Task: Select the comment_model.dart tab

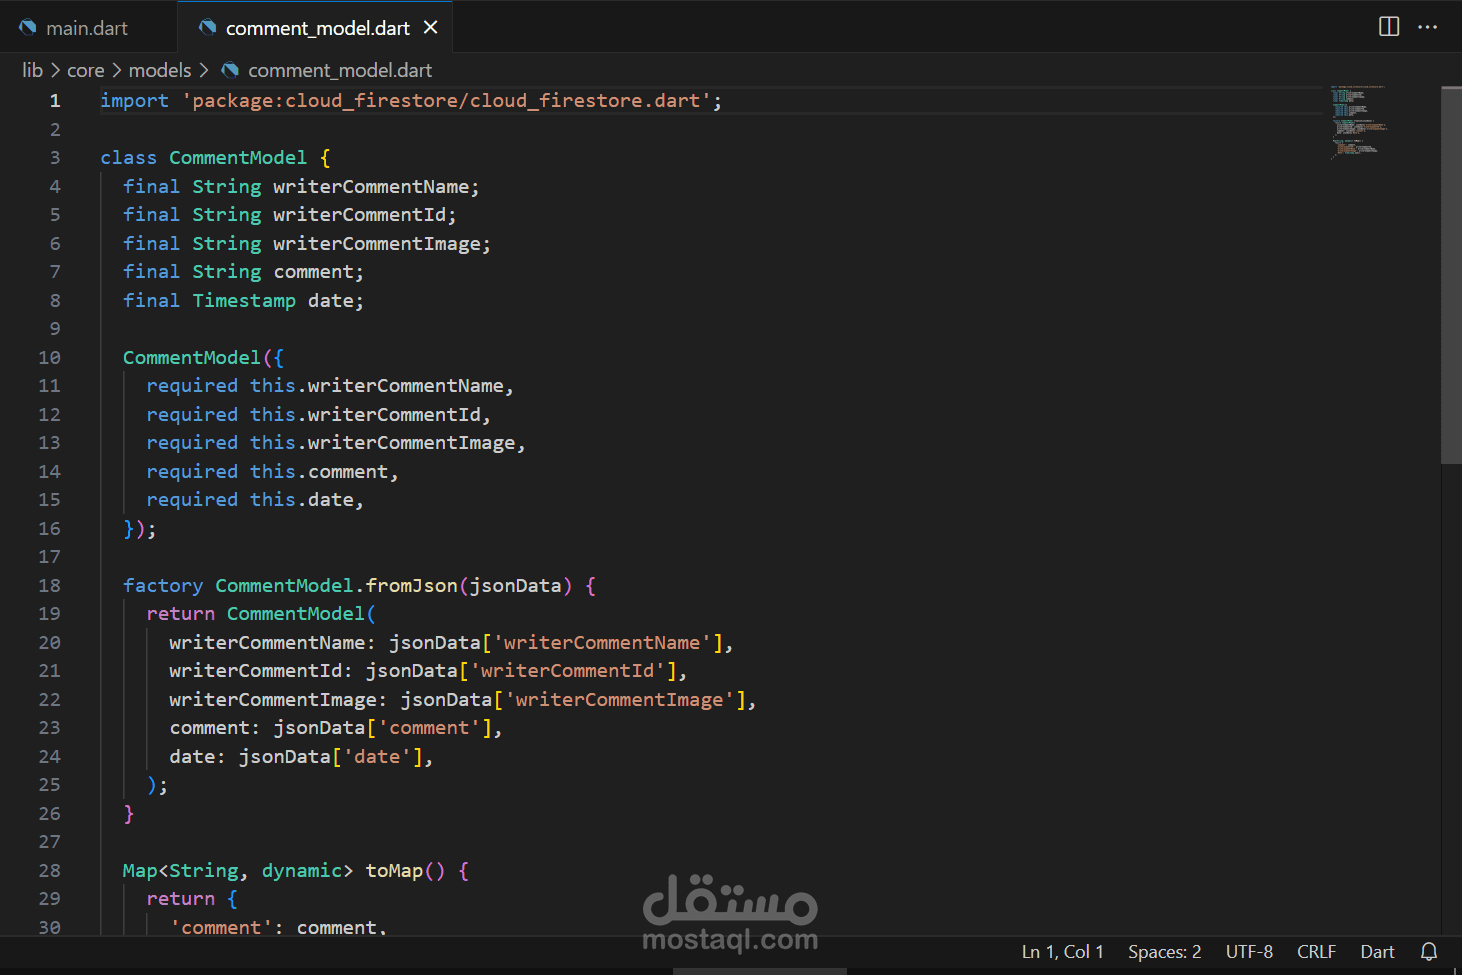Action: (317, 28)
